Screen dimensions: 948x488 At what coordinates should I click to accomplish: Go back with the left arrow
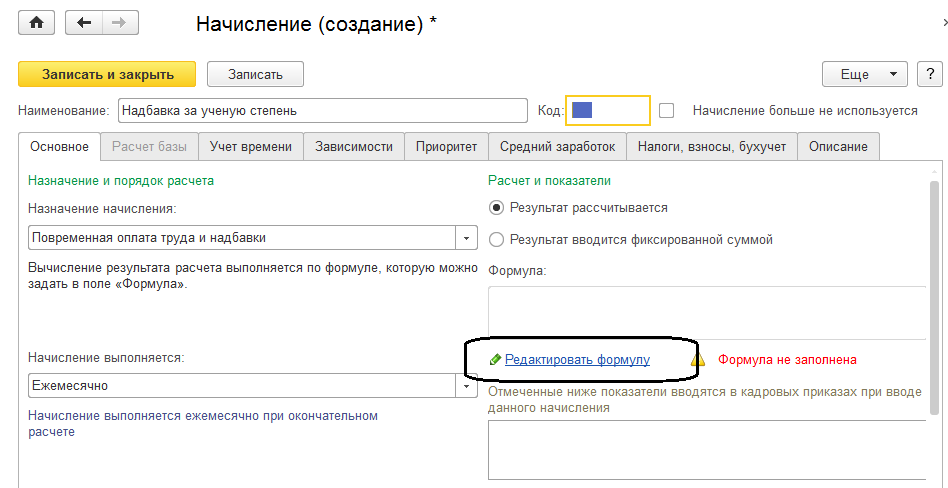click(x=84, y=22)
